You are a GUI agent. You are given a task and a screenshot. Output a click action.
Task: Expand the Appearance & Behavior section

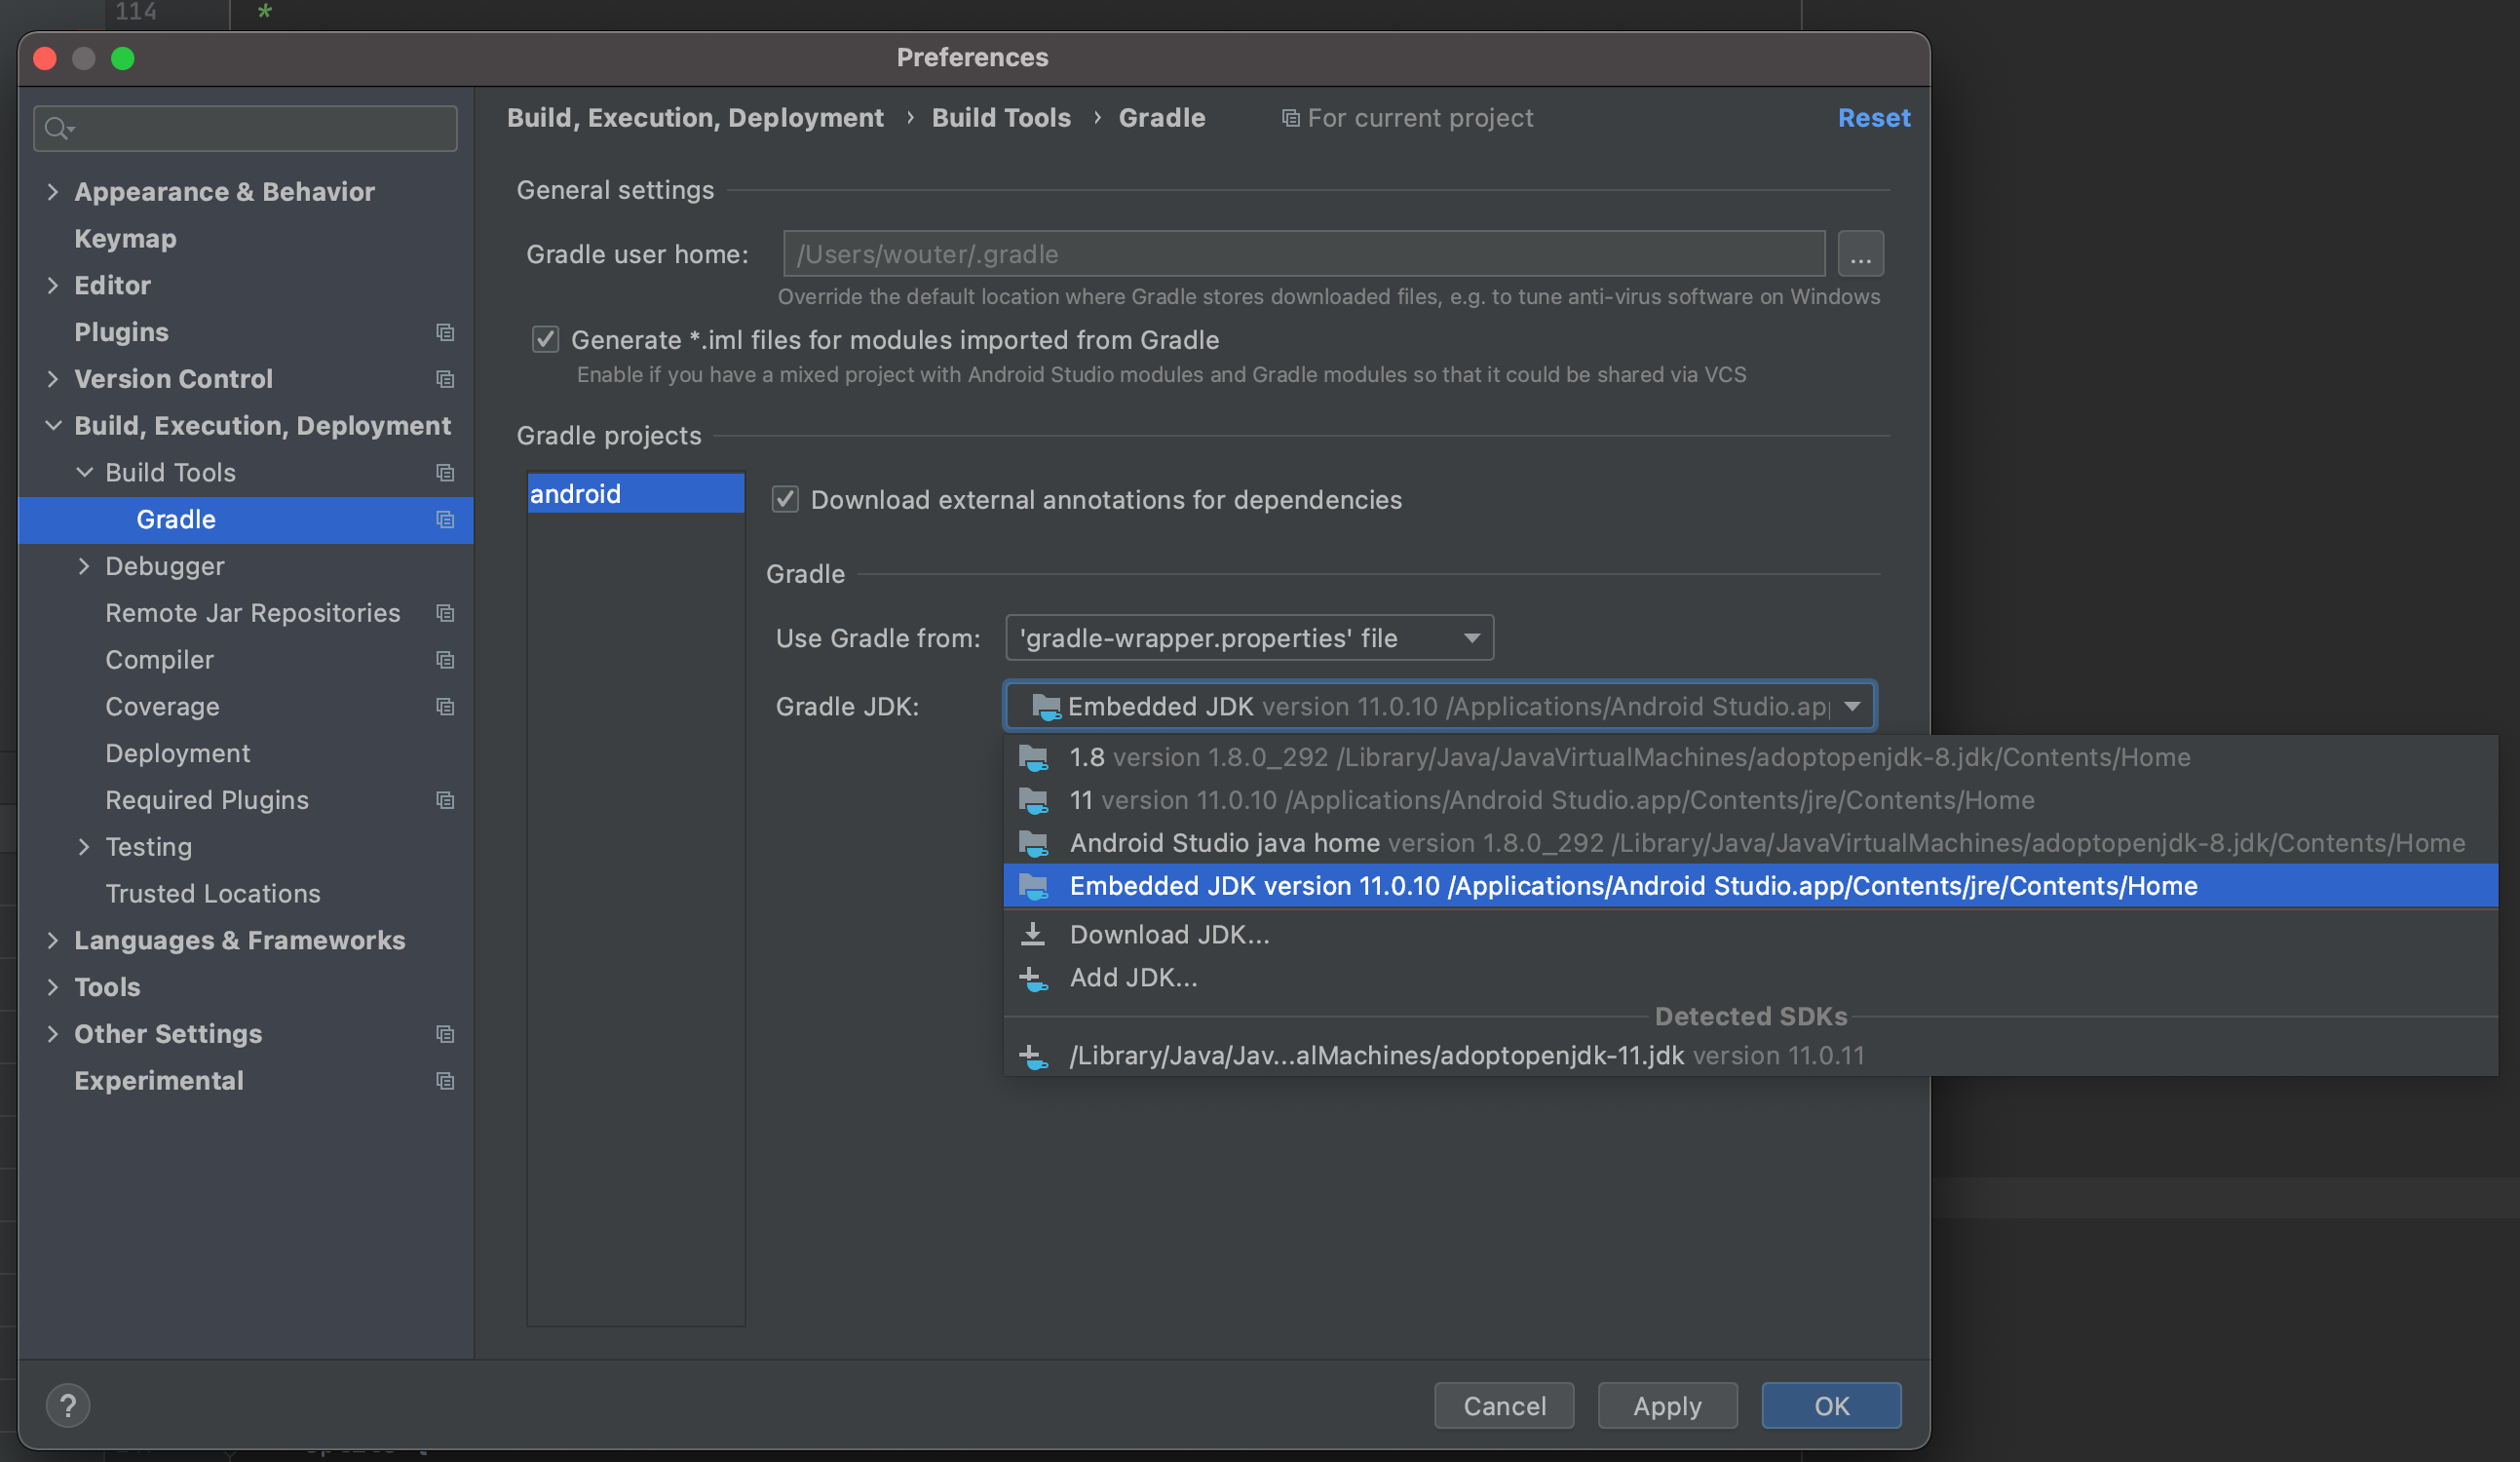(x=53, y=191)
